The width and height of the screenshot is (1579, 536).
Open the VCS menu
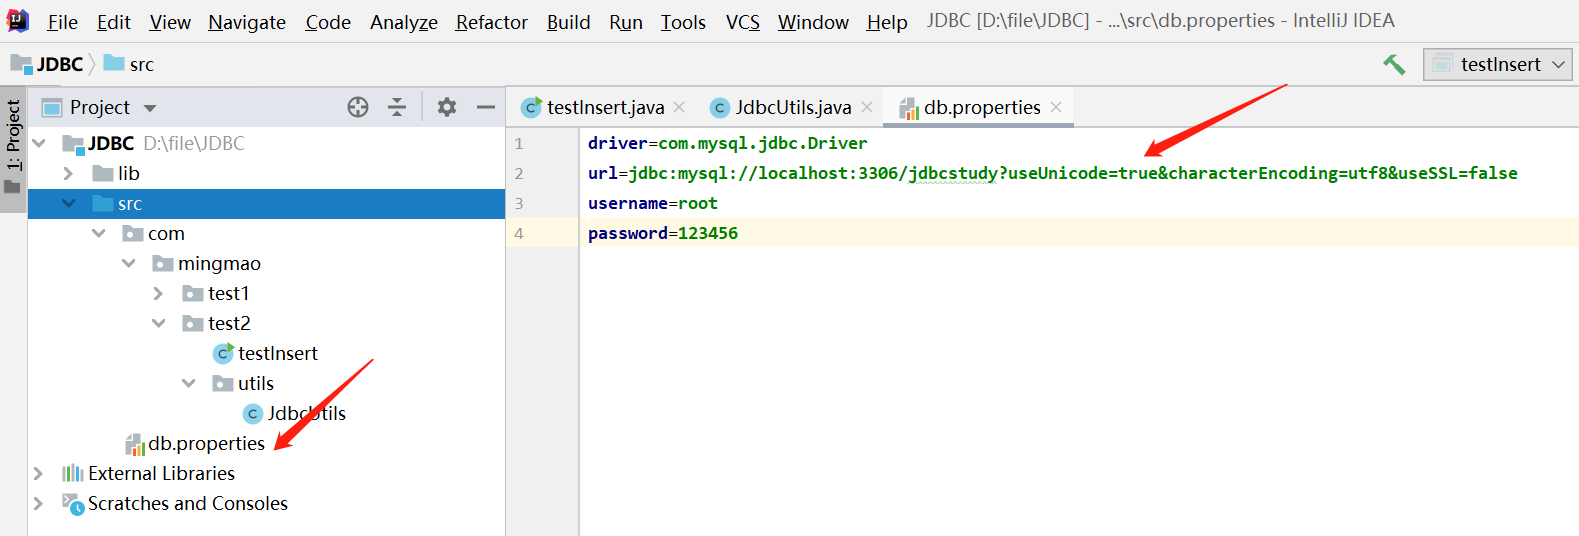742,22
